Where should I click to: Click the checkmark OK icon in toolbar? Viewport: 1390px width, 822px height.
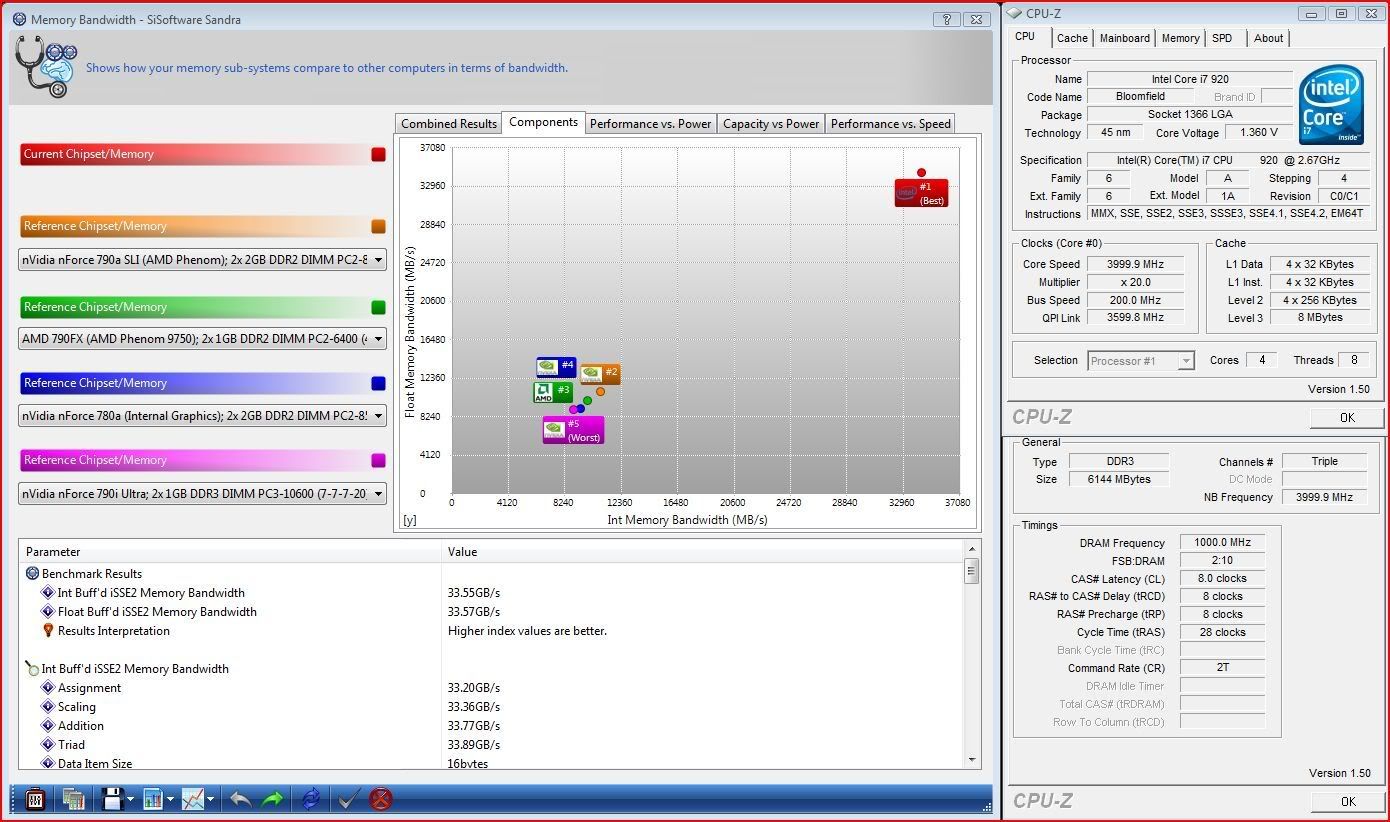tap(348, 799)
